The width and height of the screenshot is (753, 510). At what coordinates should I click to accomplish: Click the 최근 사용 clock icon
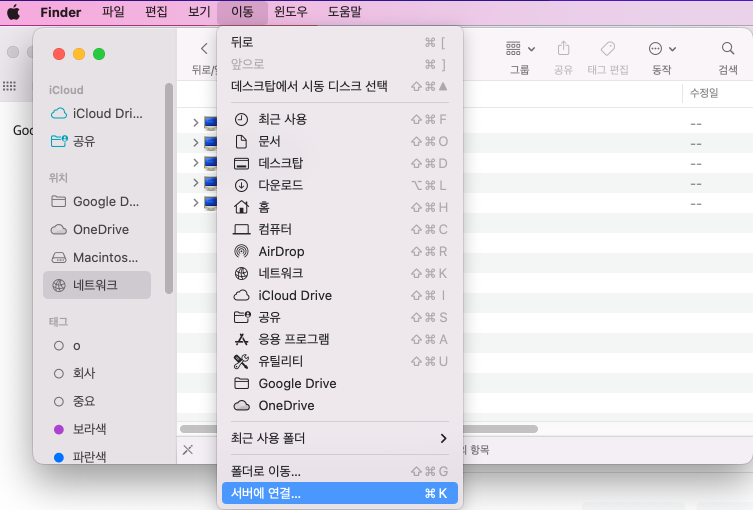pos(241,119)
